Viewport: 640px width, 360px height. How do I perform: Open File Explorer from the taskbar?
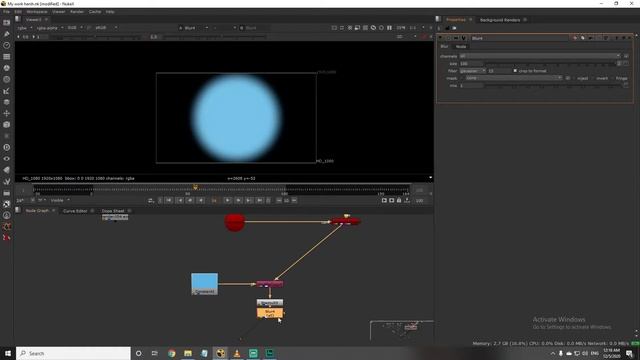point(188,353)
